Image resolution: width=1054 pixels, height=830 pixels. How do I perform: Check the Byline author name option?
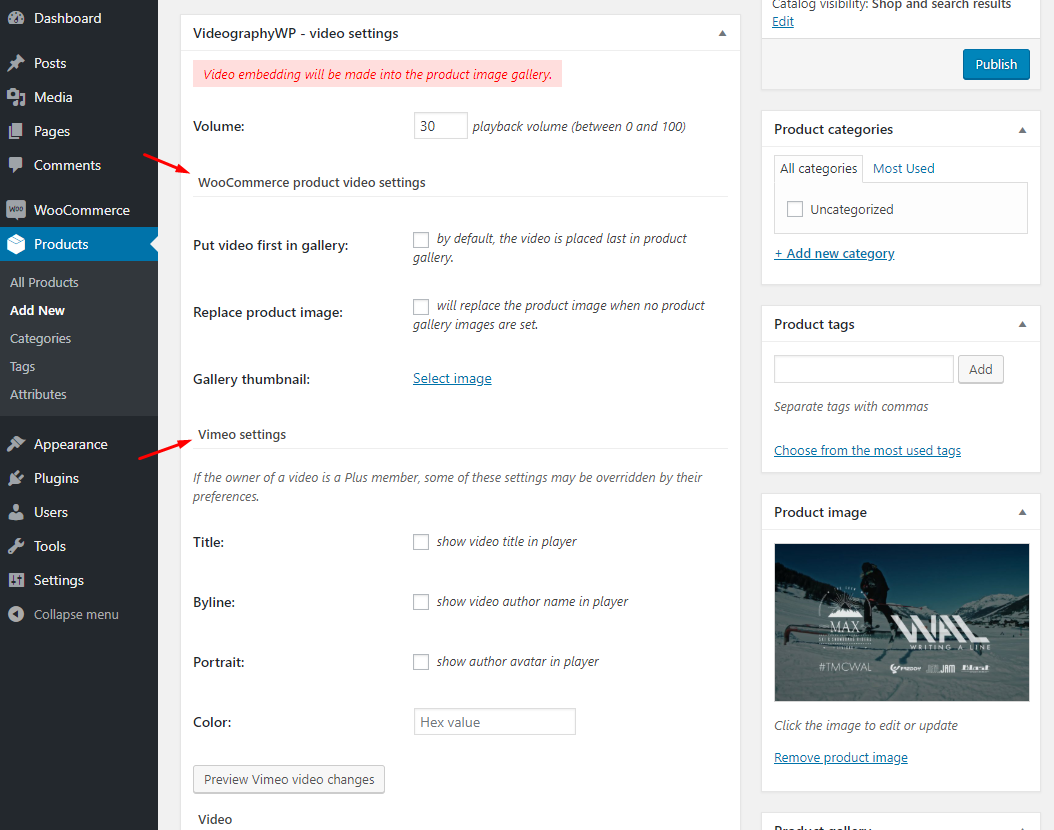coord(421,601)
